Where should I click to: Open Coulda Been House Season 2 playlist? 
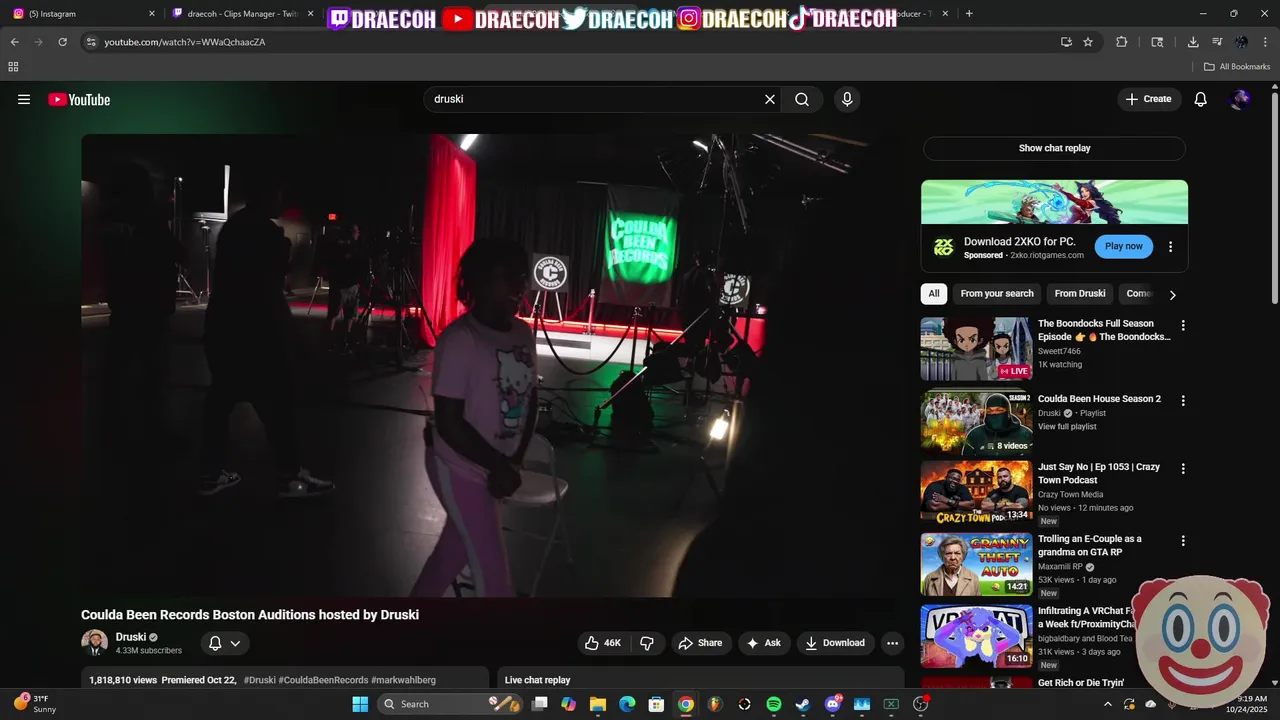coord(976,423)
